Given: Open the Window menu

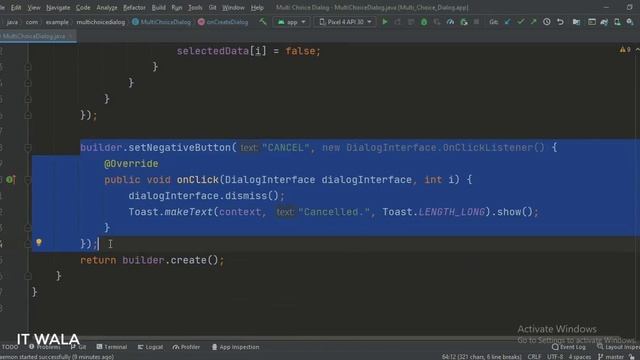Looking at the screenshot, I should point(233,7).
